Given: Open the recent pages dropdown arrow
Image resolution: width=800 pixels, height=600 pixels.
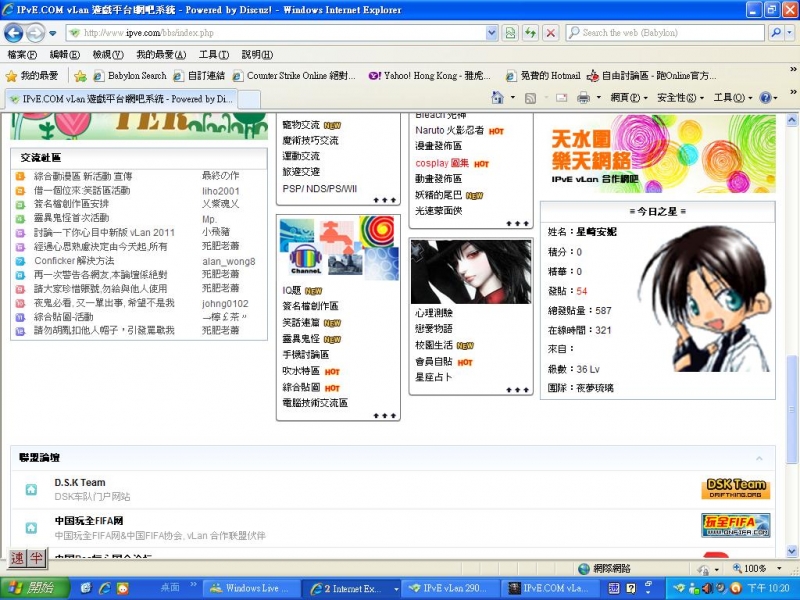Looking at the screenshot, I should pyautogui.click(x=53, y=34).
